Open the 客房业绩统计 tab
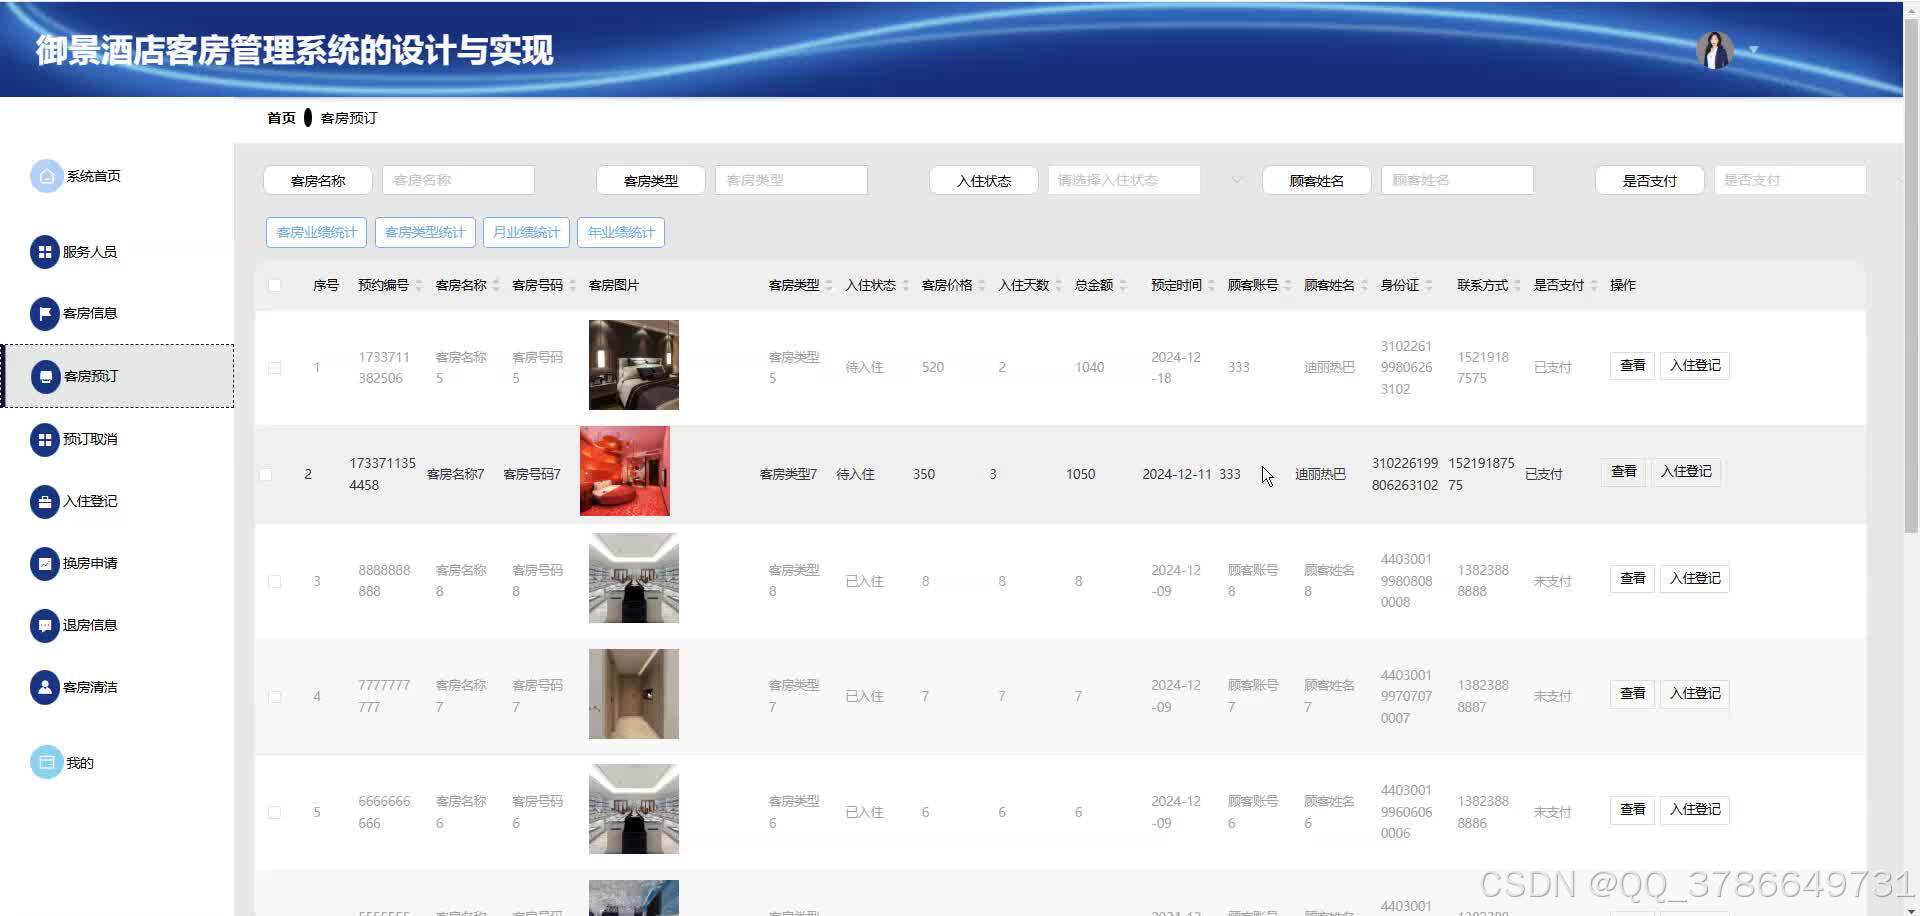Screen dimensions: 1920x916 [316, 232]
